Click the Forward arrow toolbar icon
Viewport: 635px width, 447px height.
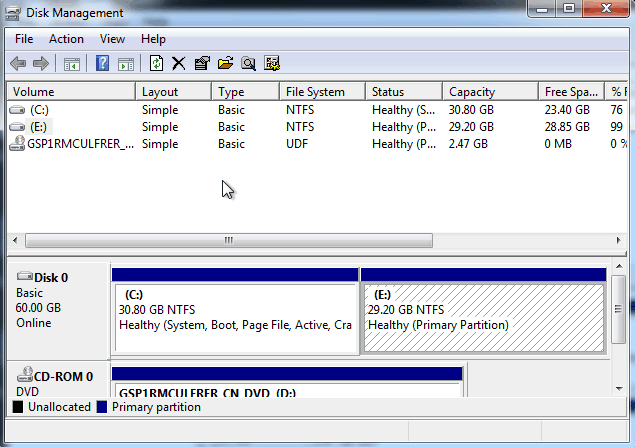coord(41,64)
